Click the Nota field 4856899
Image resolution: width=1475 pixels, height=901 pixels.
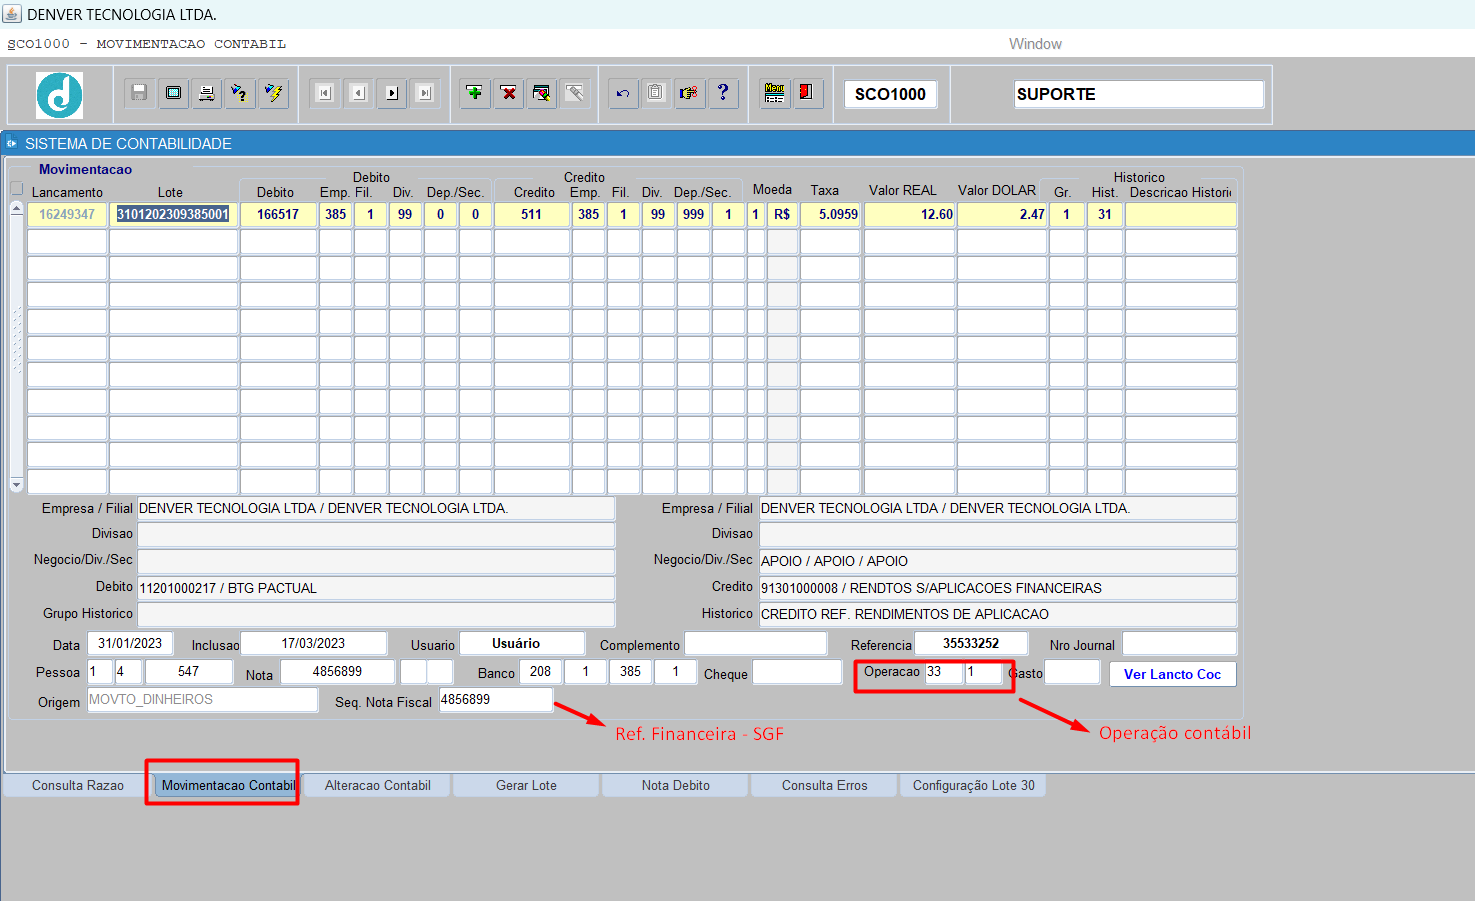click(337, 671)
